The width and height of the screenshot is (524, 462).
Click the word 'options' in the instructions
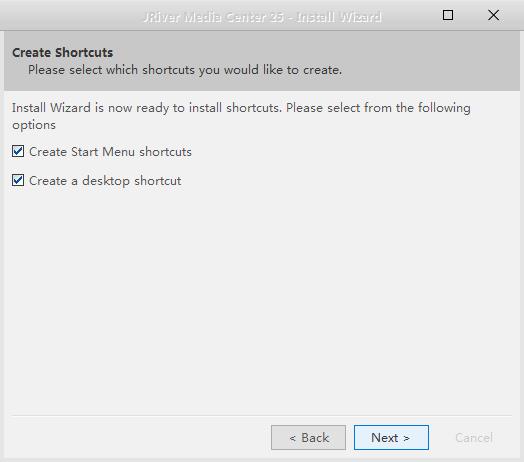click(x=34, y=125)
